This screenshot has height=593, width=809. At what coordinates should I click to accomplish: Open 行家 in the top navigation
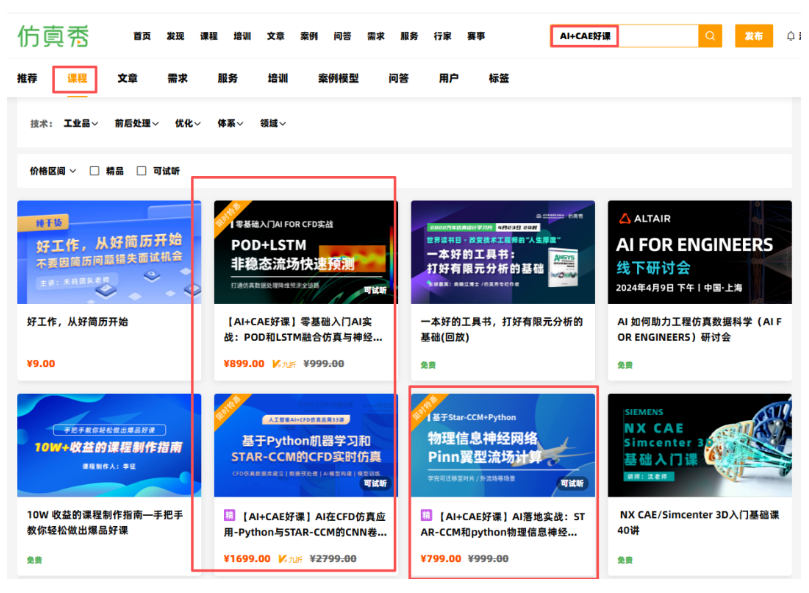click(443, 36)
